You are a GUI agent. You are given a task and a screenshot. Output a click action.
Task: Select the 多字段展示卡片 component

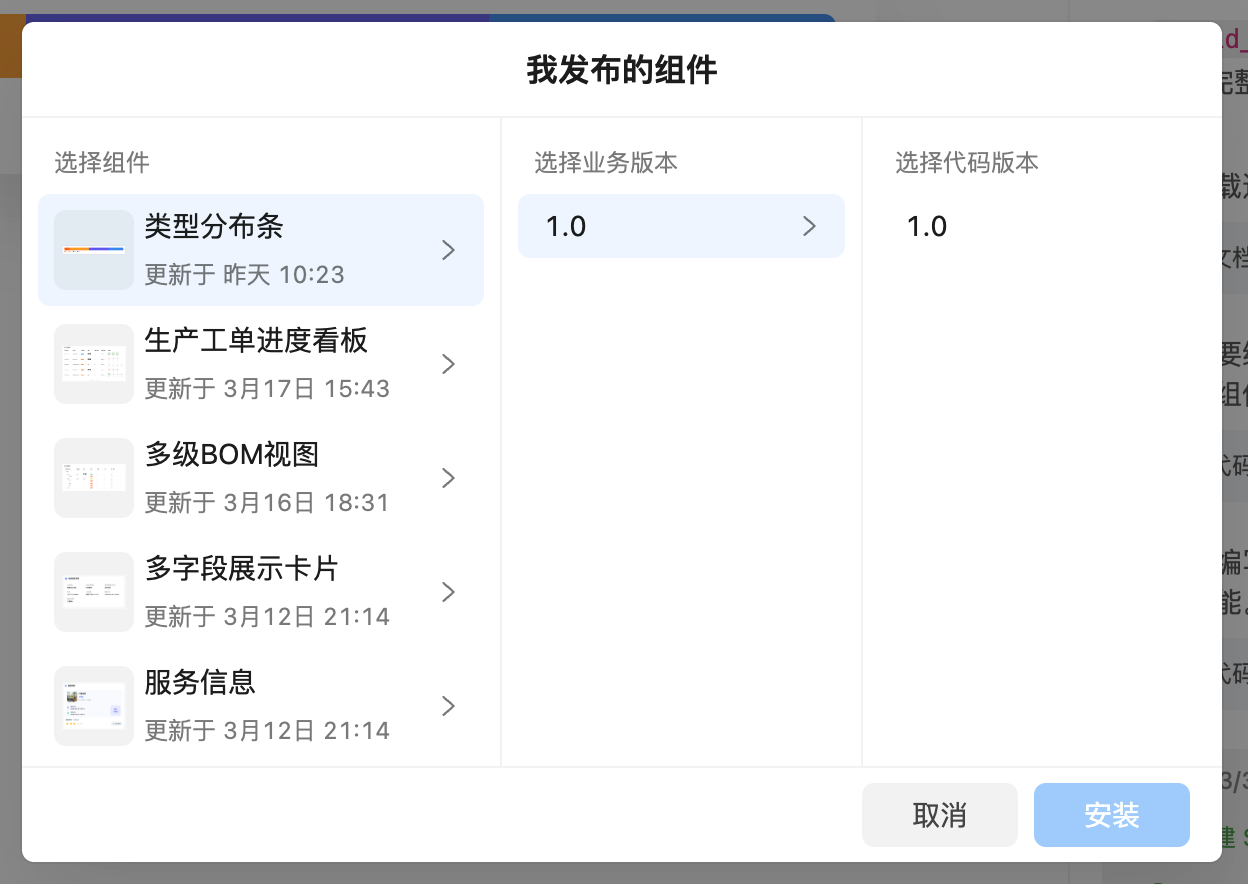click(x=261, y=592)
